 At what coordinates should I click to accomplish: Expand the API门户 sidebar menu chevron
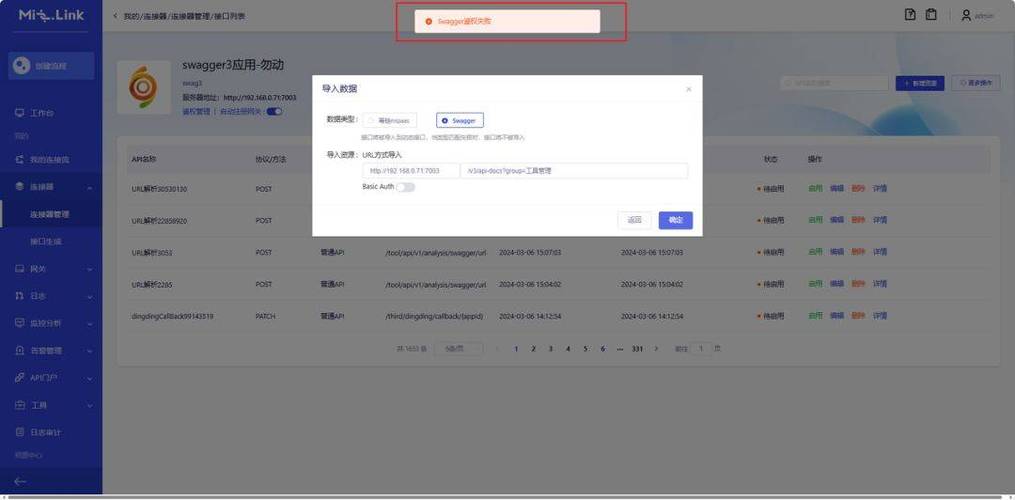click(x=89, y=378)
